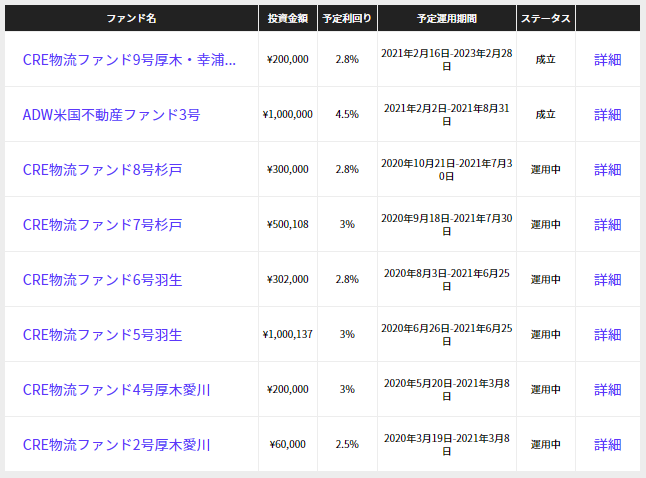
Task: Click the ステータス column header
Action: [545, 18]
